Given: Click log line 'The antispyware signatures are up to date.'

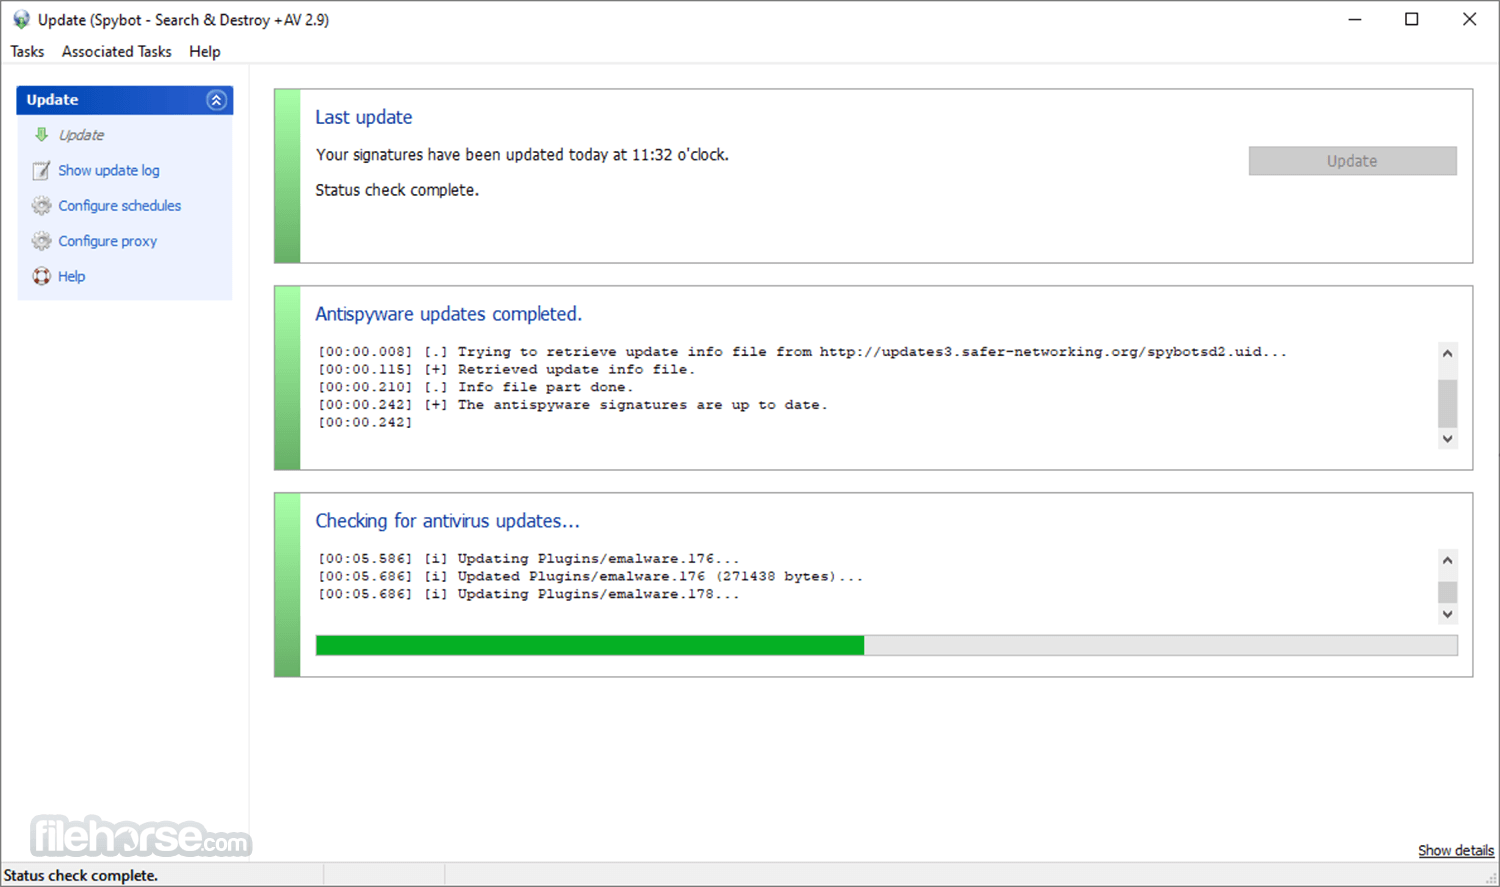Looking at the screenshot, I should point(572,405).
